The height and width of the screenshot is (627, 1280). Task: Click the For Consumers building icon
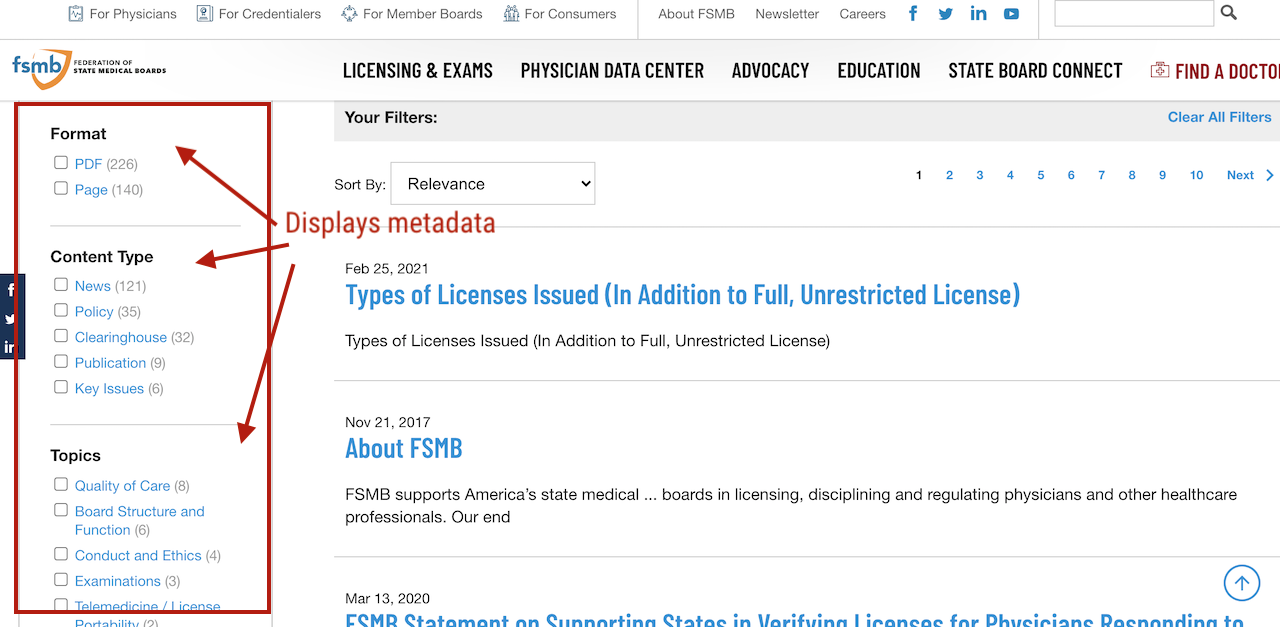[x=511, y=14]
